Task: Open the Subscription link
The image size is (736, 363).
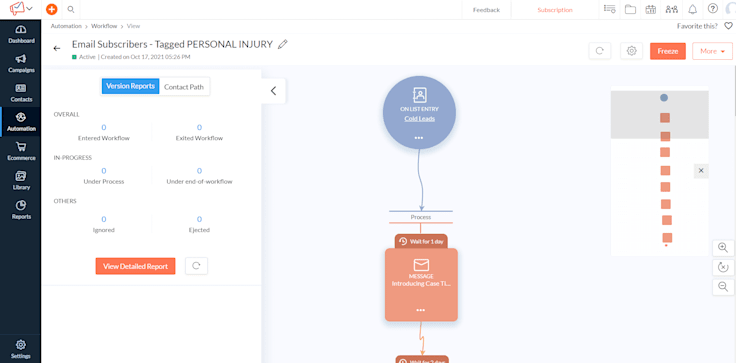Action: tap(555, 10)
